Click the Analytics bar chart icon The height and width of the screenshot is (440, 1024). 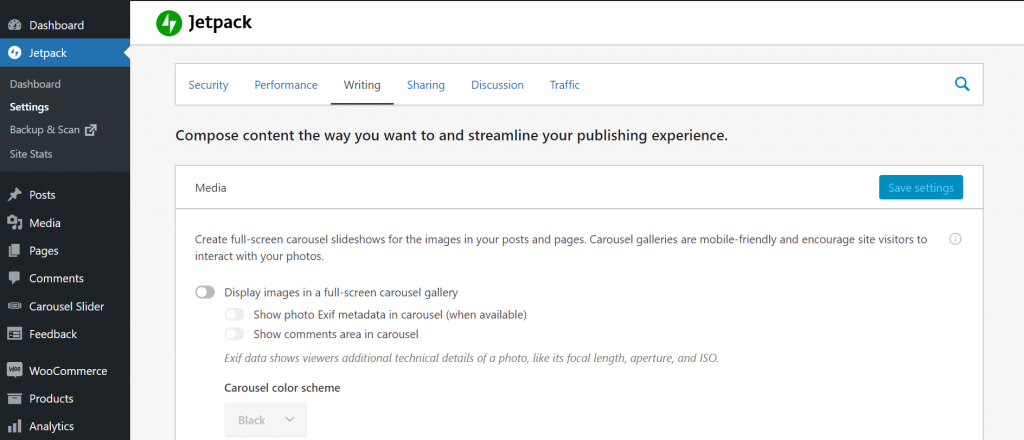click(14, 426)
